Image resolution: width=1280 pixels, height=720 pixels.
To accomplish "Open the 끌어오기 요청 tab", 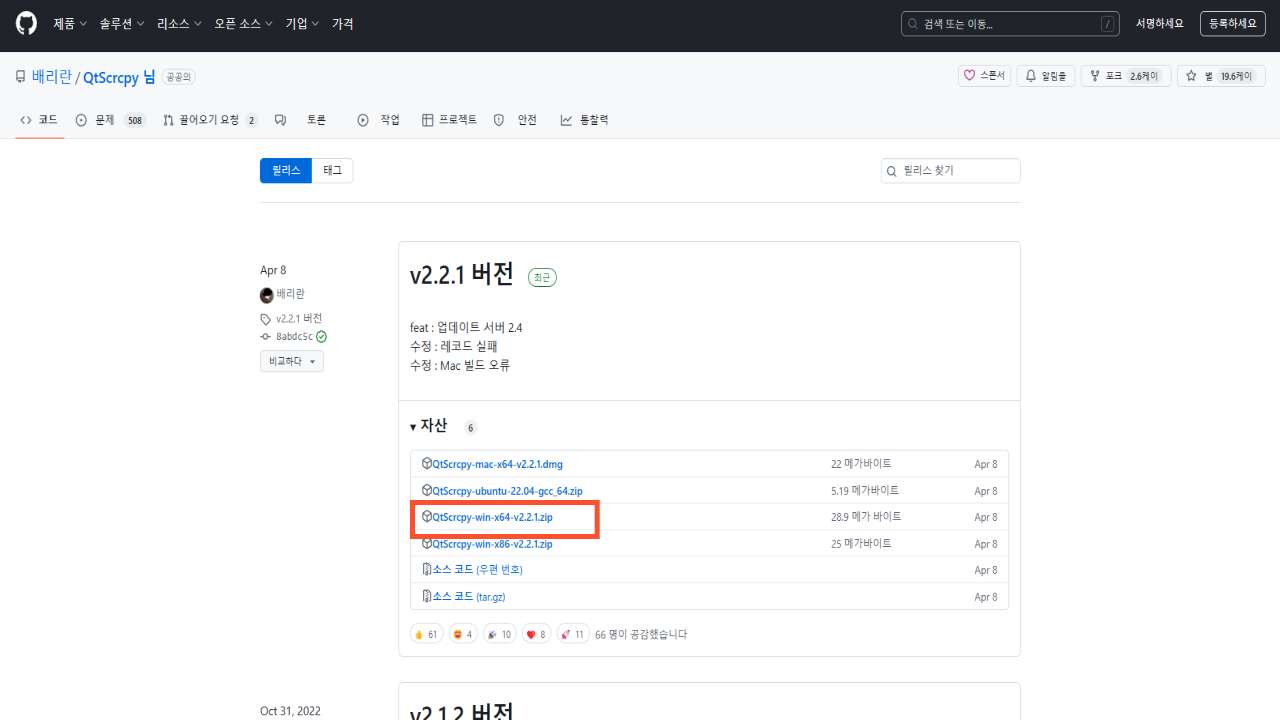I will coord(210,120).
